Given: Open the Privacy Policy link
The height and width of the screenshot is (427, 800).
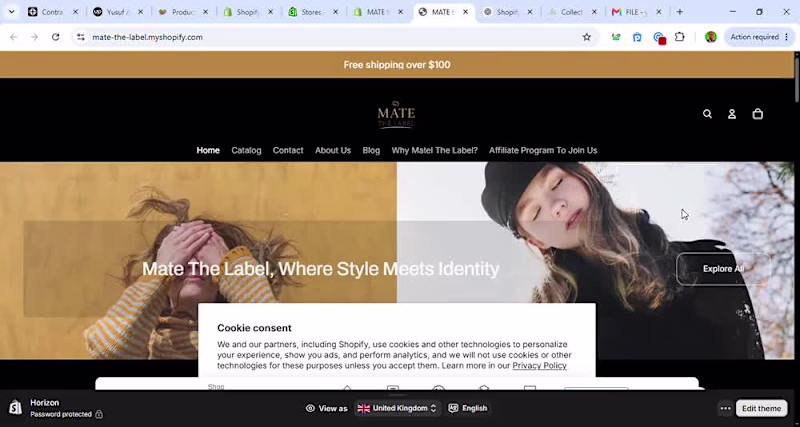Looking at the screenshot, I should [539, 366].
